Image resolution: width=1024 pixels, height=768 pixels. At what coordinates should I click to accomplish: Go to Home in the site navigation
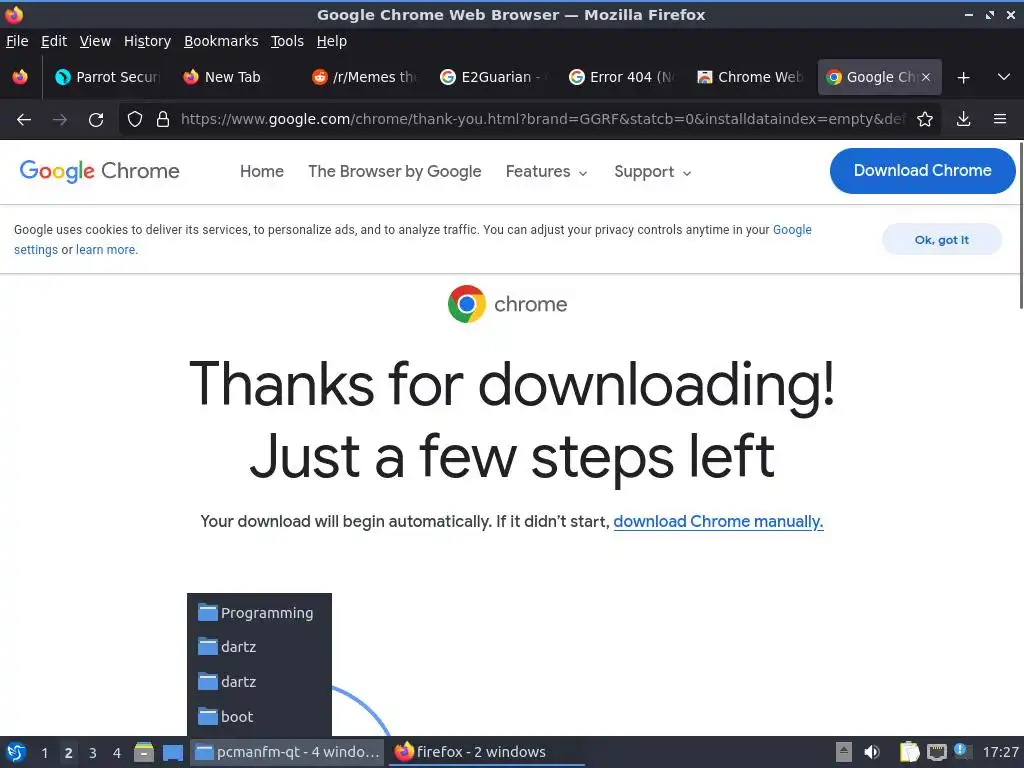262,172
